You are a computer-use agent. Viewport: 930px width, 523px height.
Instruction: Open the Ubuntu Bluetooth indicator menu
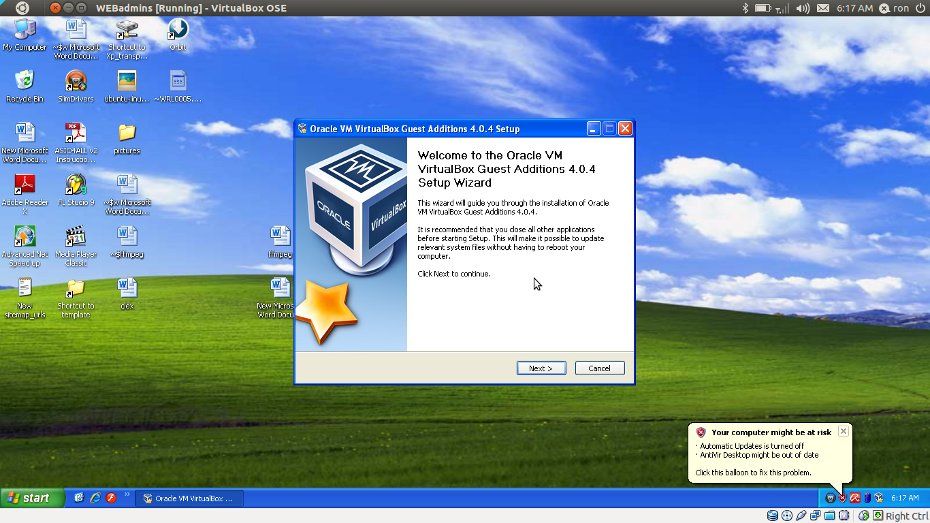coord(746,8)
